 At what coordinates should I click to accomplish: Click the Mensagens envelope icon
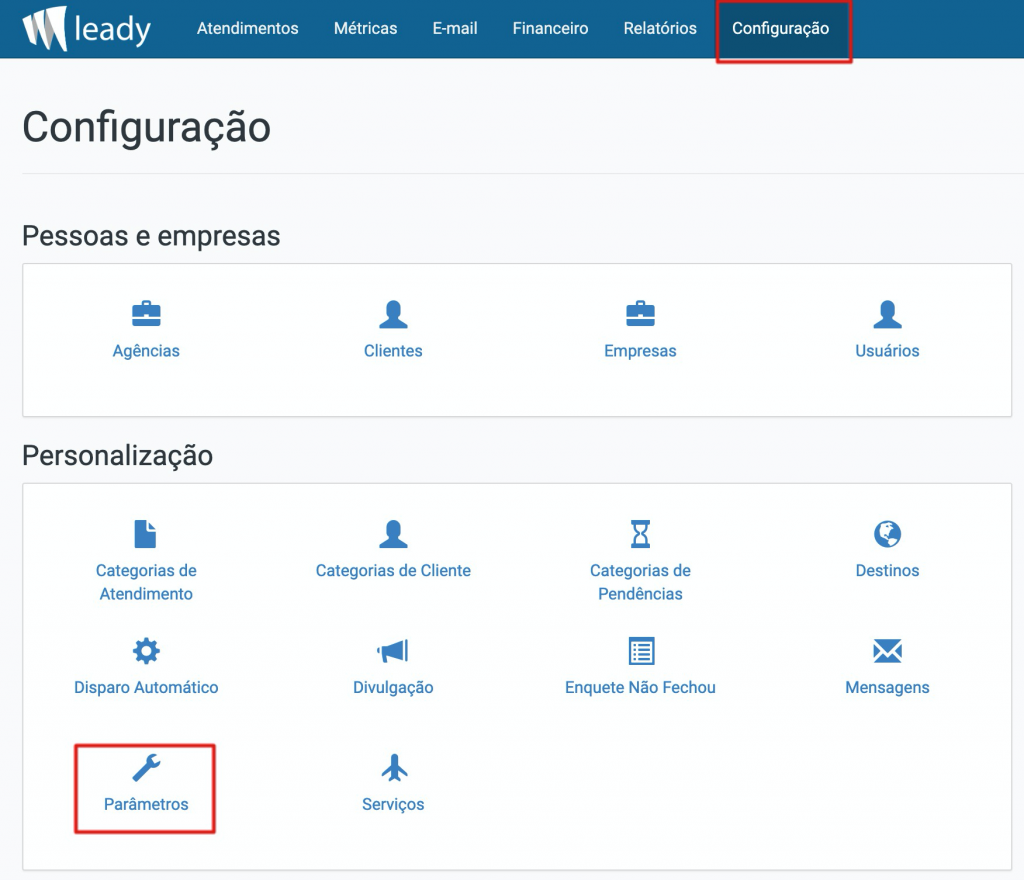click(x=888, y=651)
